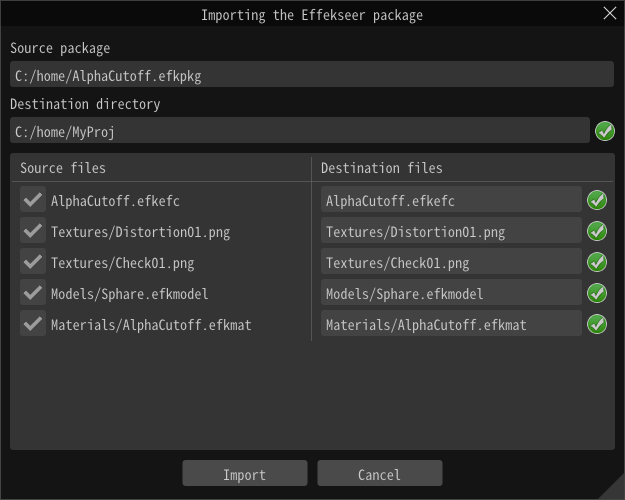Toggle the Textures/Distortion01.png source checkbox

click(x=33, y=231)
